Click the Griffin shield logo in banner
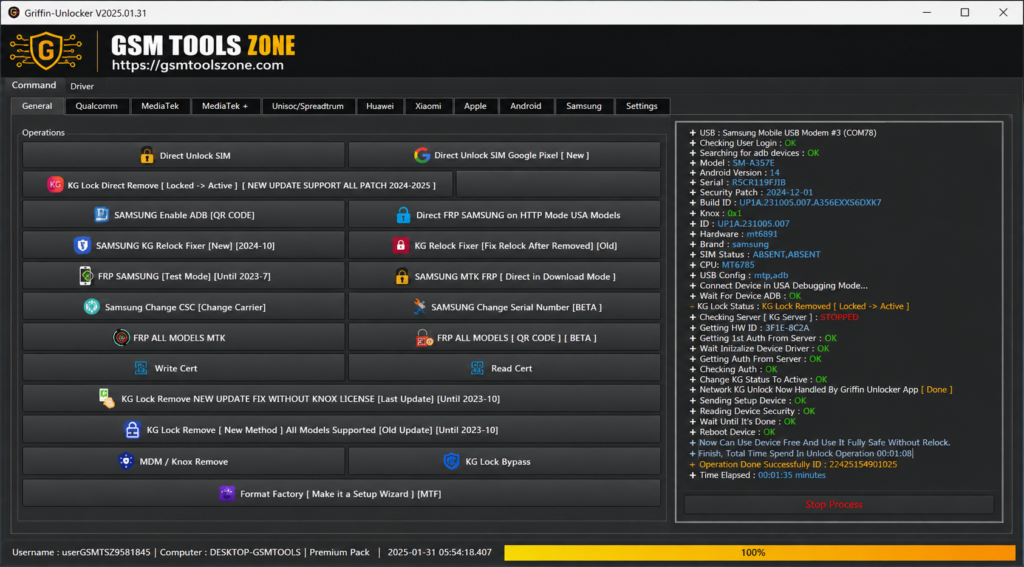Viewport: 1024px width, 567px height. 46,51
